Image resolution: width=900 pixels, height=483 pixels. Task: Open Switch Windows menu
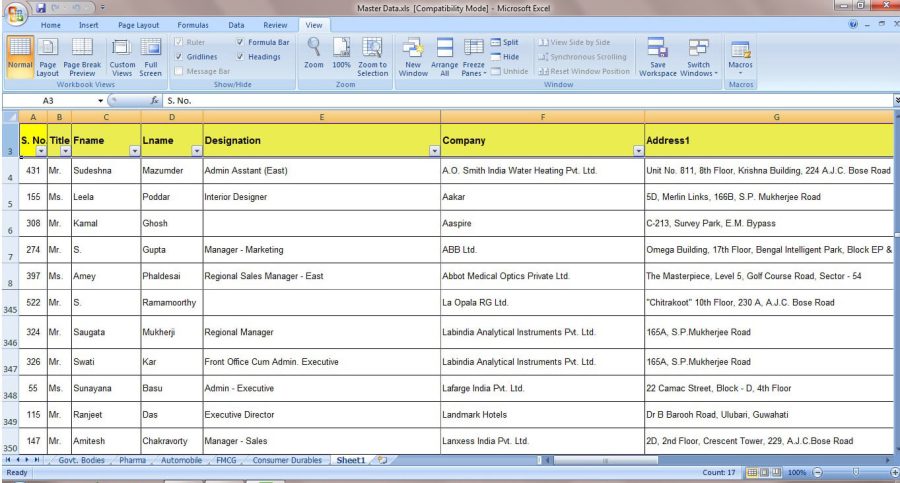699,57
